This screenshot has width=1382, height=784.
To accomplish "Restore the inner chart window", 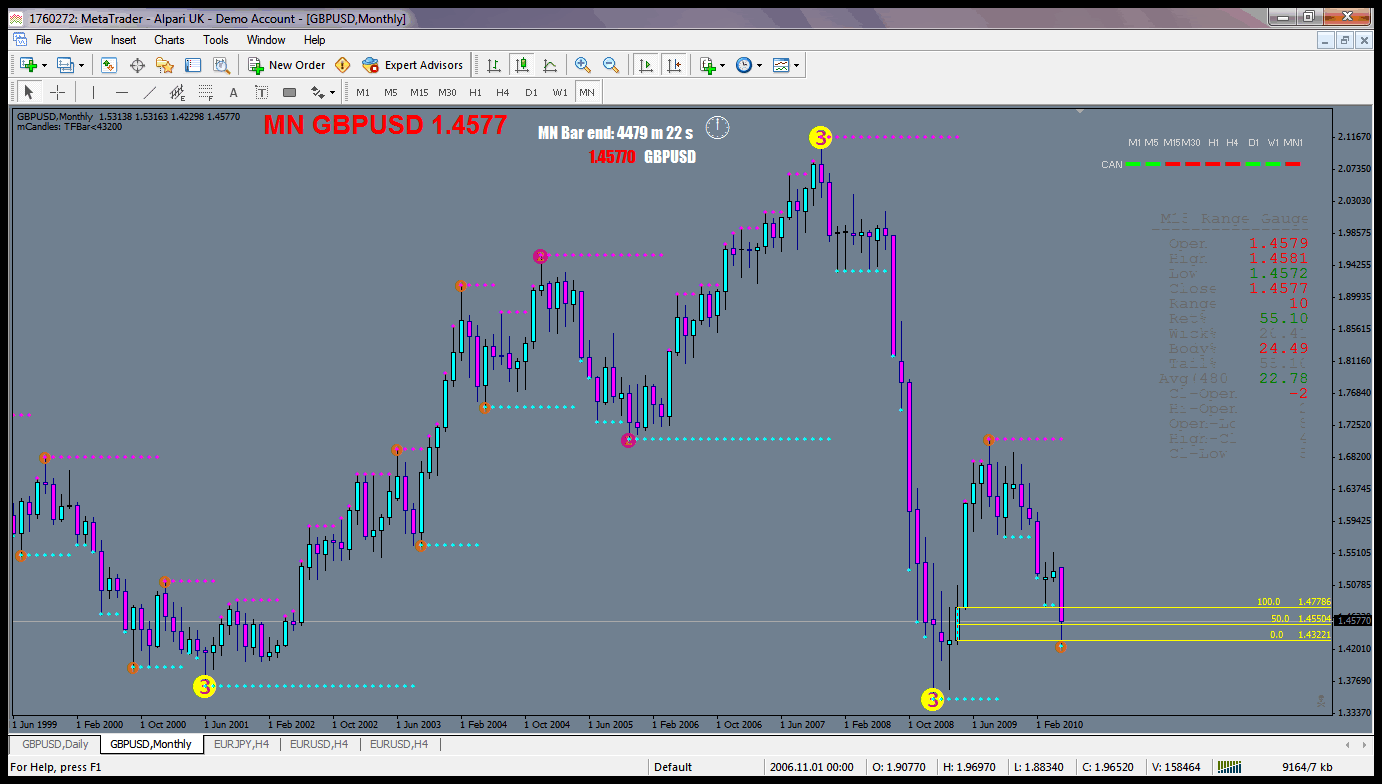I will pyautogui.click(x=1345, y=40).
